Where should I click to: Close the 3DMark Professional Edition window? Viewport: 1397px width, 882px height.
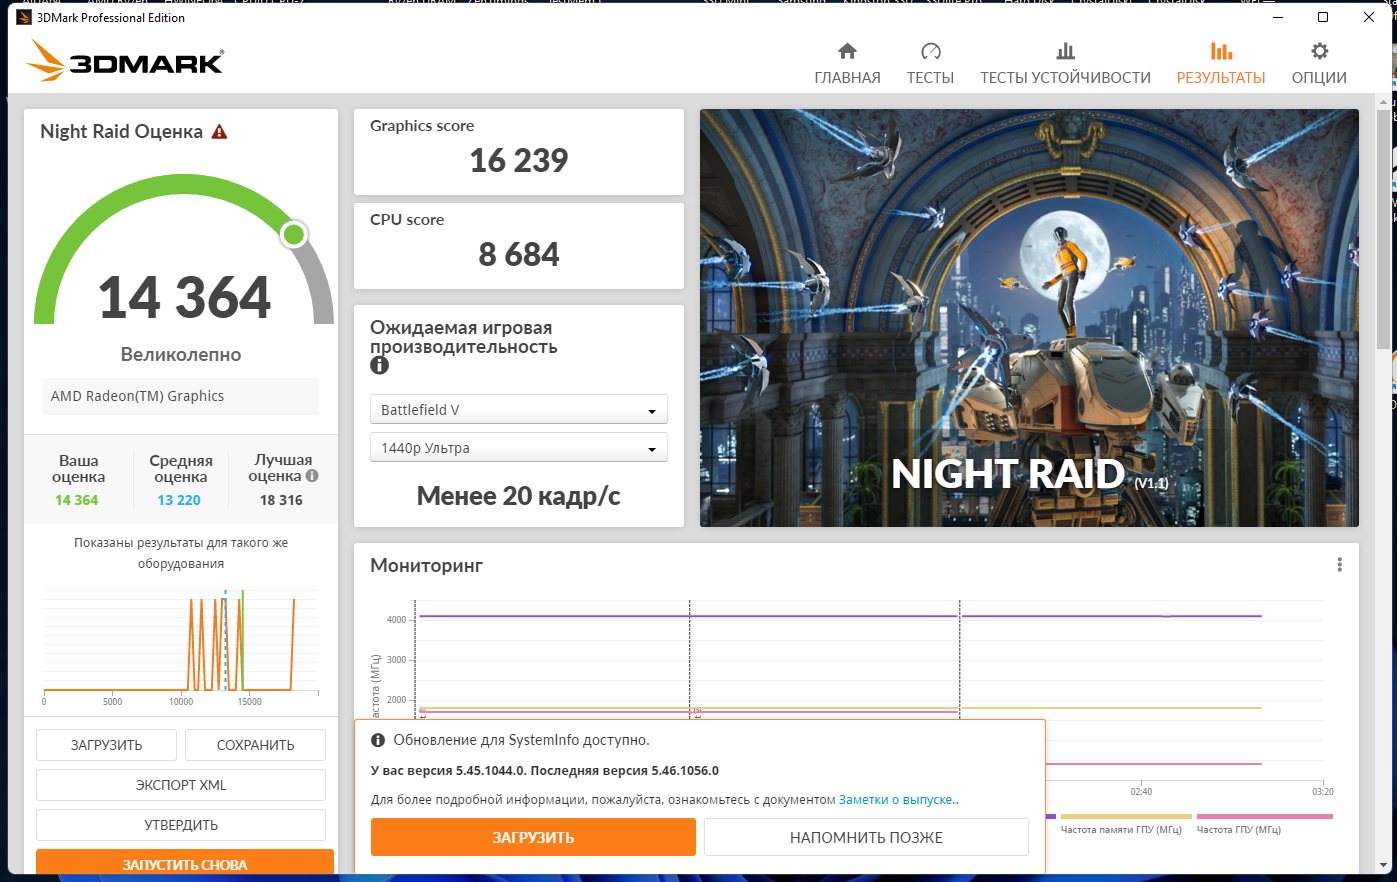pyautogui.click(x=1369, y=17)
